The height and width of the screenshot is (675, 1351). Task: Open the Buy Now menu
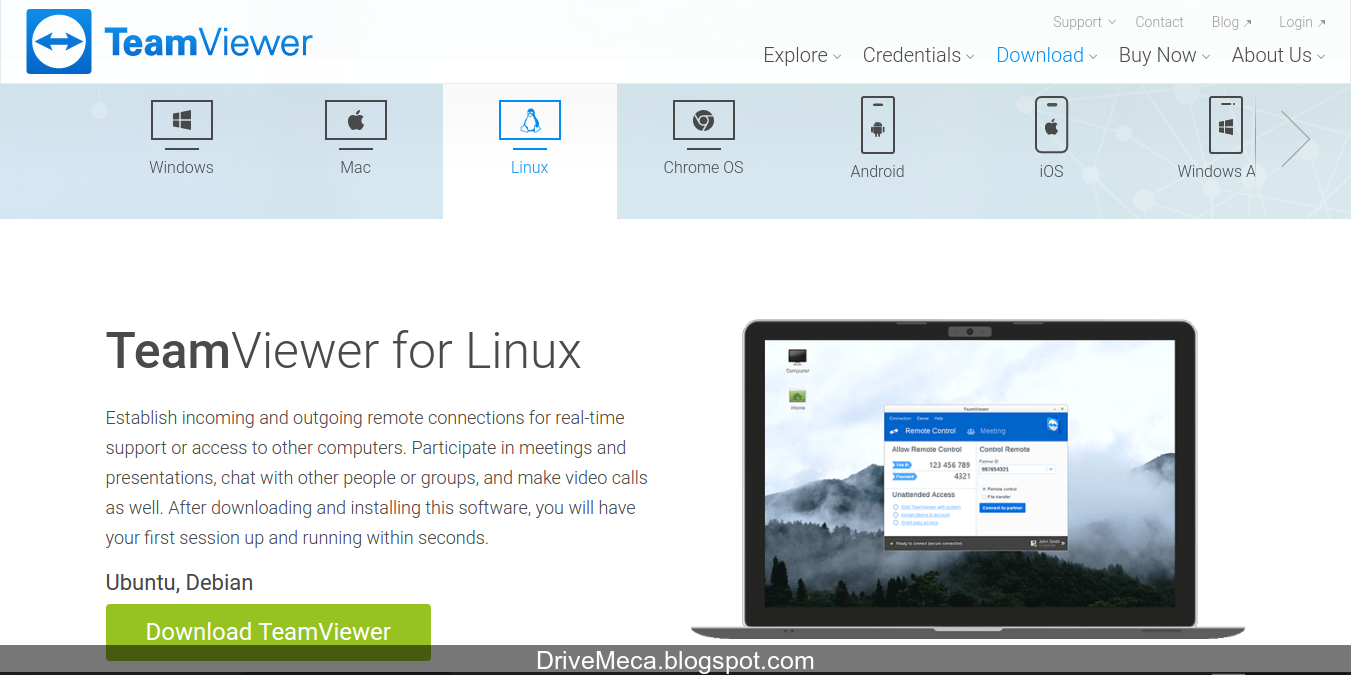1164,55
